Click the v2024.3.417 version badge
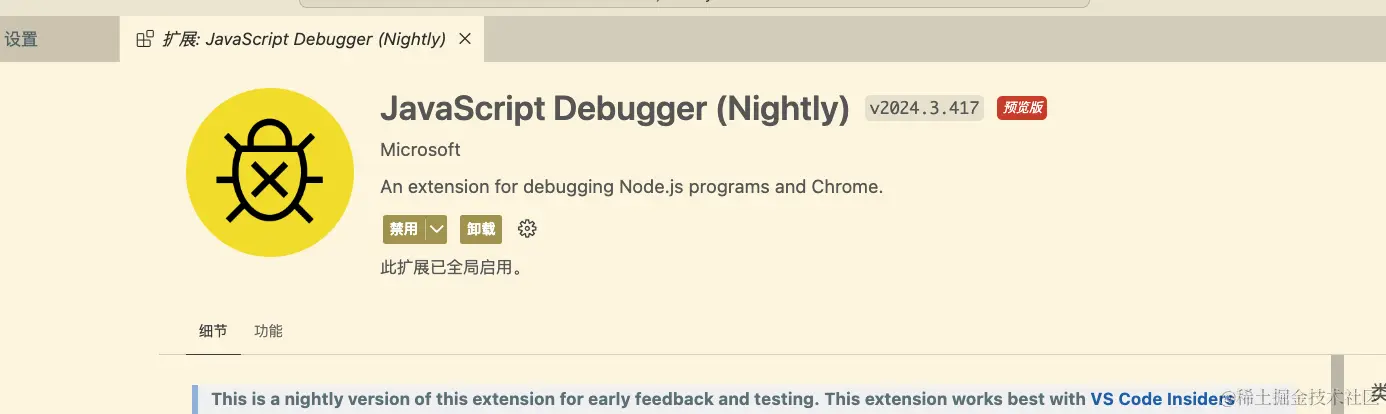The width and height of the screenshot is (1386, 414). point(924,108)
